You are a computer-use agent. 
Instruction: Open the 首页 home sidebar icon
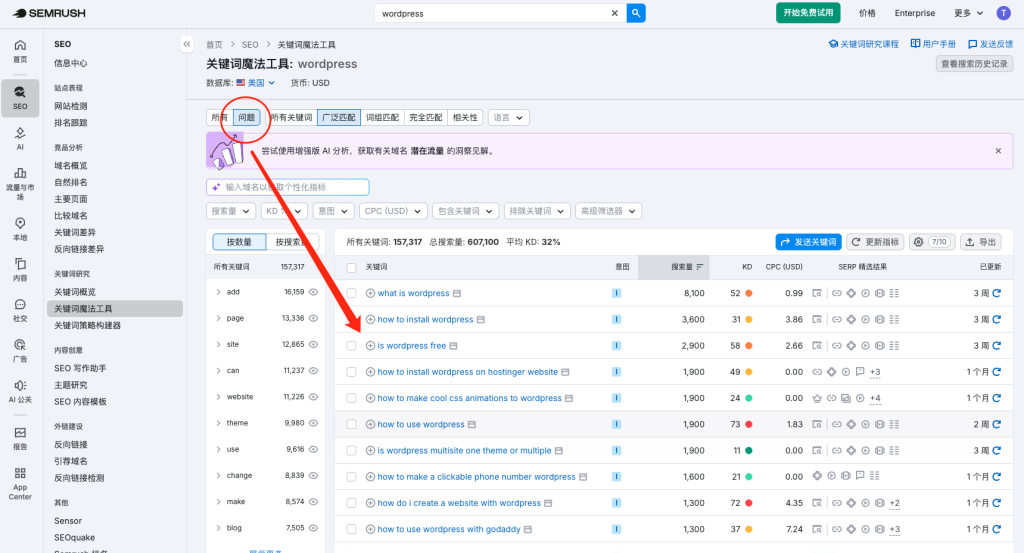(x=20, y=51)
